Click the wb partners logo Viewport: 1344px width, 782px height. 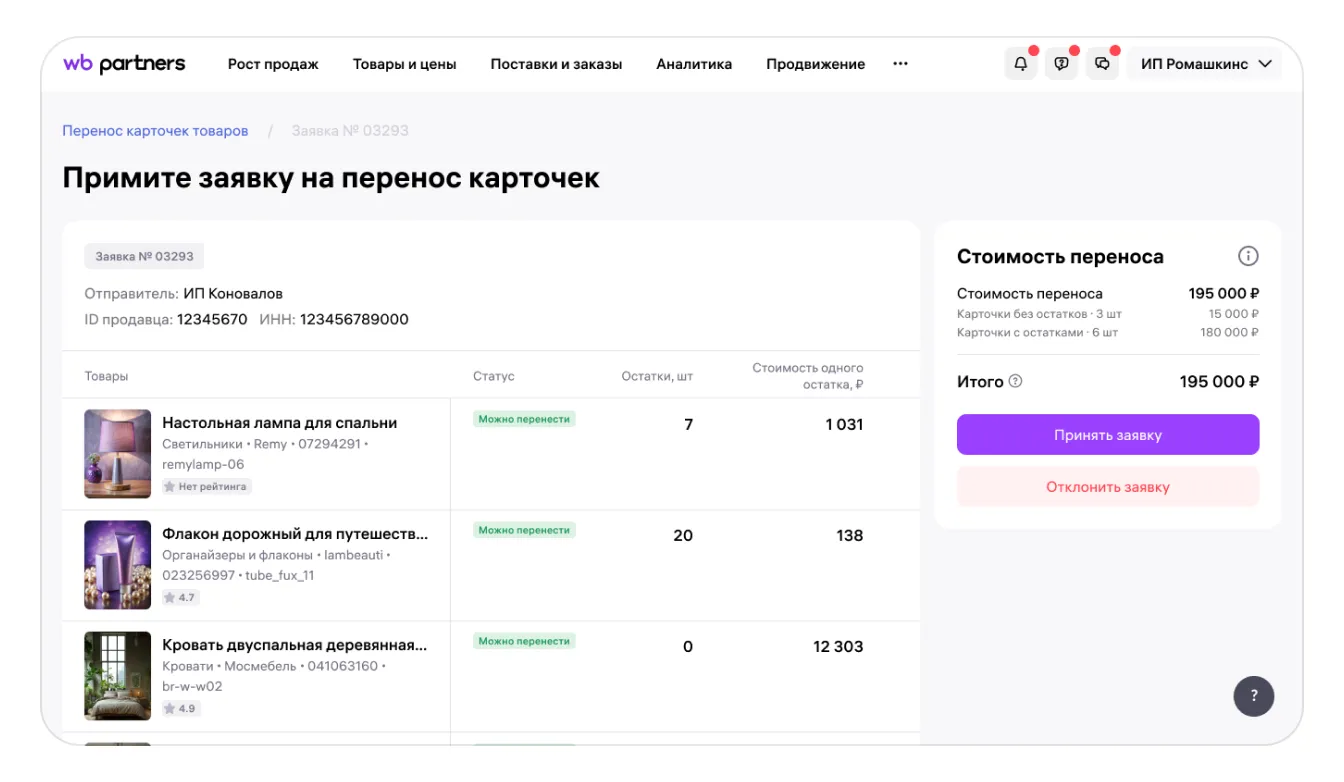click(x=124, y=64)
